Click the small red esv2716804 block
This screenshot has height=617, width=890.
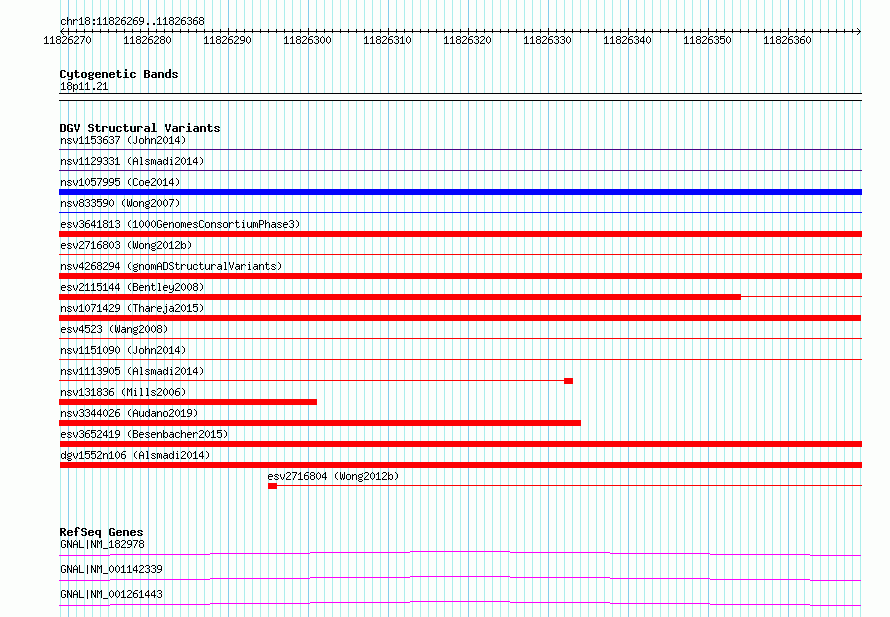[272, 486]
